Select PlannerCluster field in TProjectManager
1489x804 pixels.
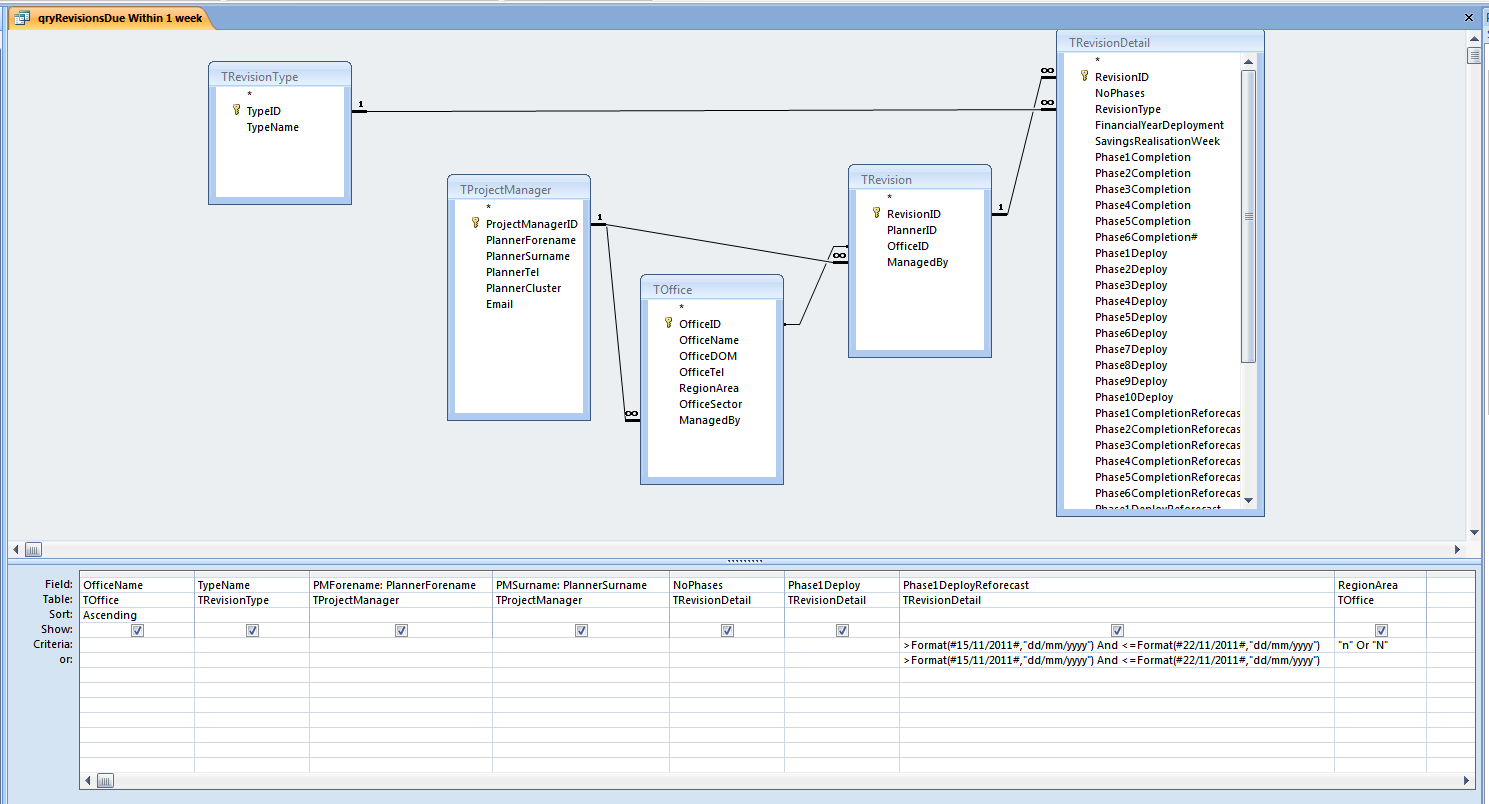tap(523, 288)
